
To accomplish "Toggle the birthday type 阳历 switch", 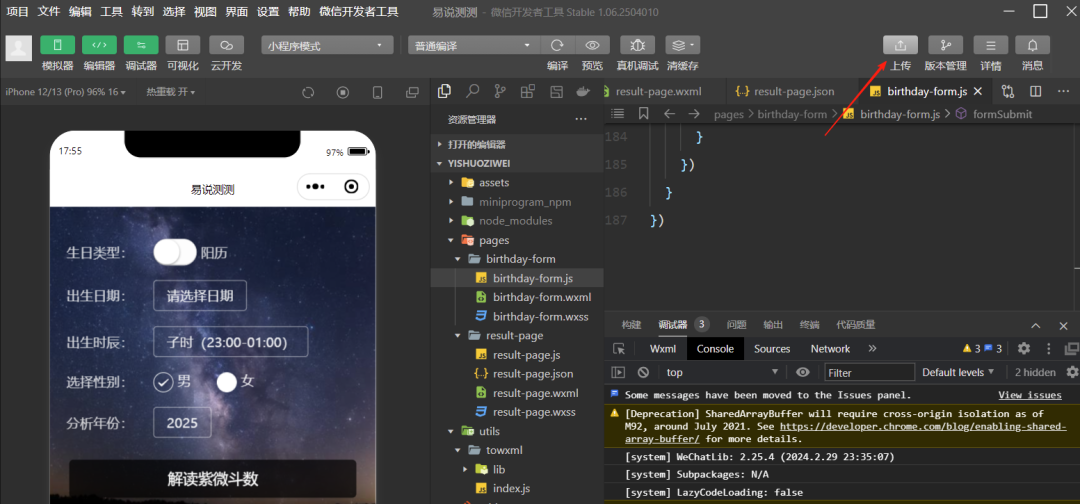I will (x=175, y=253).
